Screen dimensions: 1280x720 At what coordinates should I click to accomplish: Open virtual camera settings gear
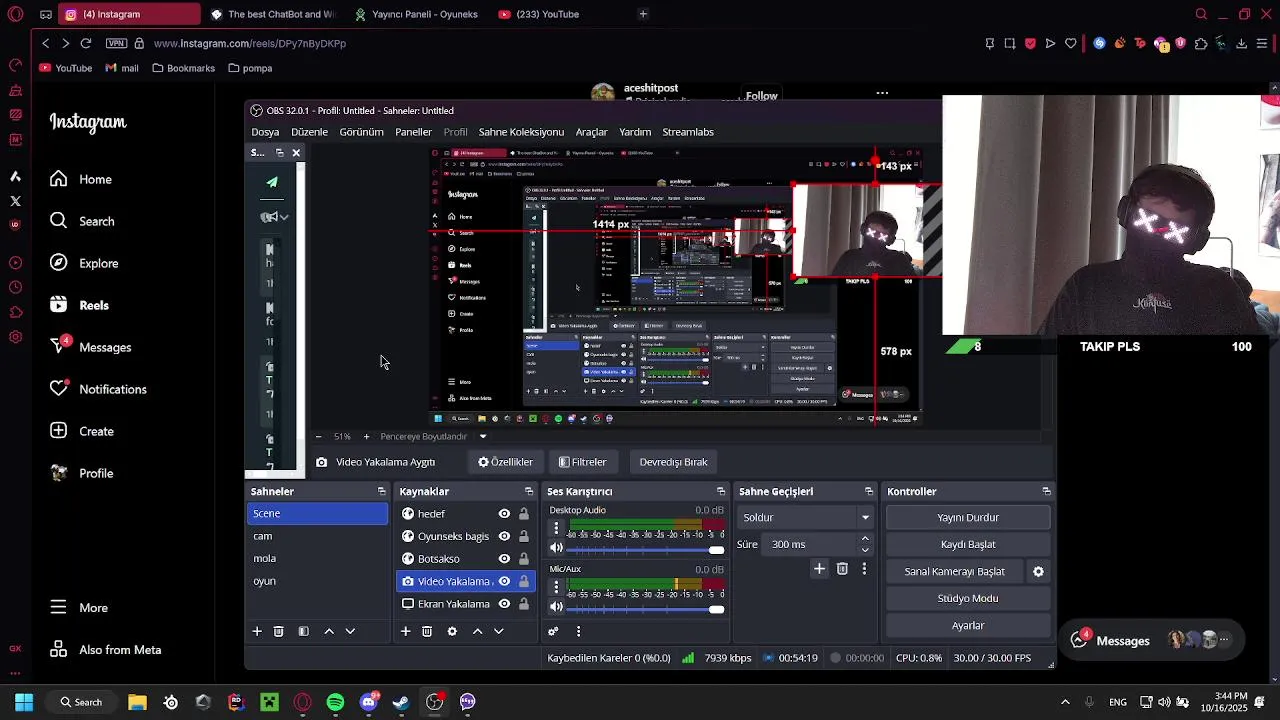[x=1038, y=571]
